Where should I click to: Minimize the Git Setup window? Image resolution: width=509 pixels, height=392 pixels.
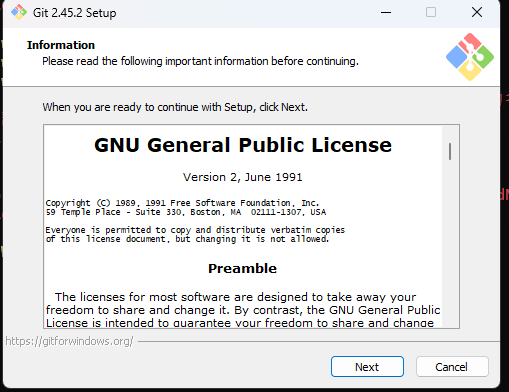tap(386, 13)
